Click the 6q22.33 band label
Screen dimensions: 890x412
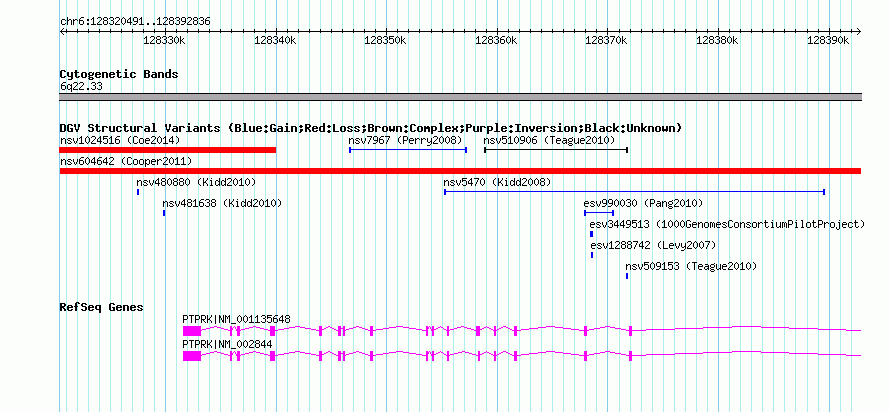click(81, 87)
